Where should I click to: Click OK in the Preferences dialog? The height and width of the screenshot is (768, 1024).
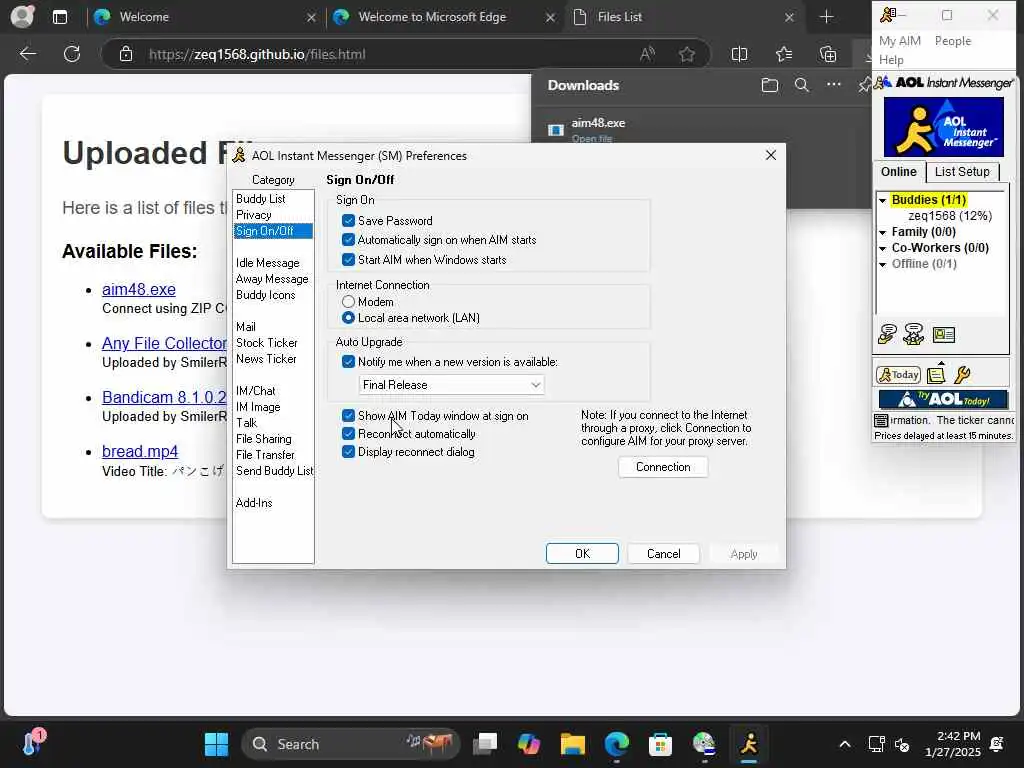pos(582,554)
